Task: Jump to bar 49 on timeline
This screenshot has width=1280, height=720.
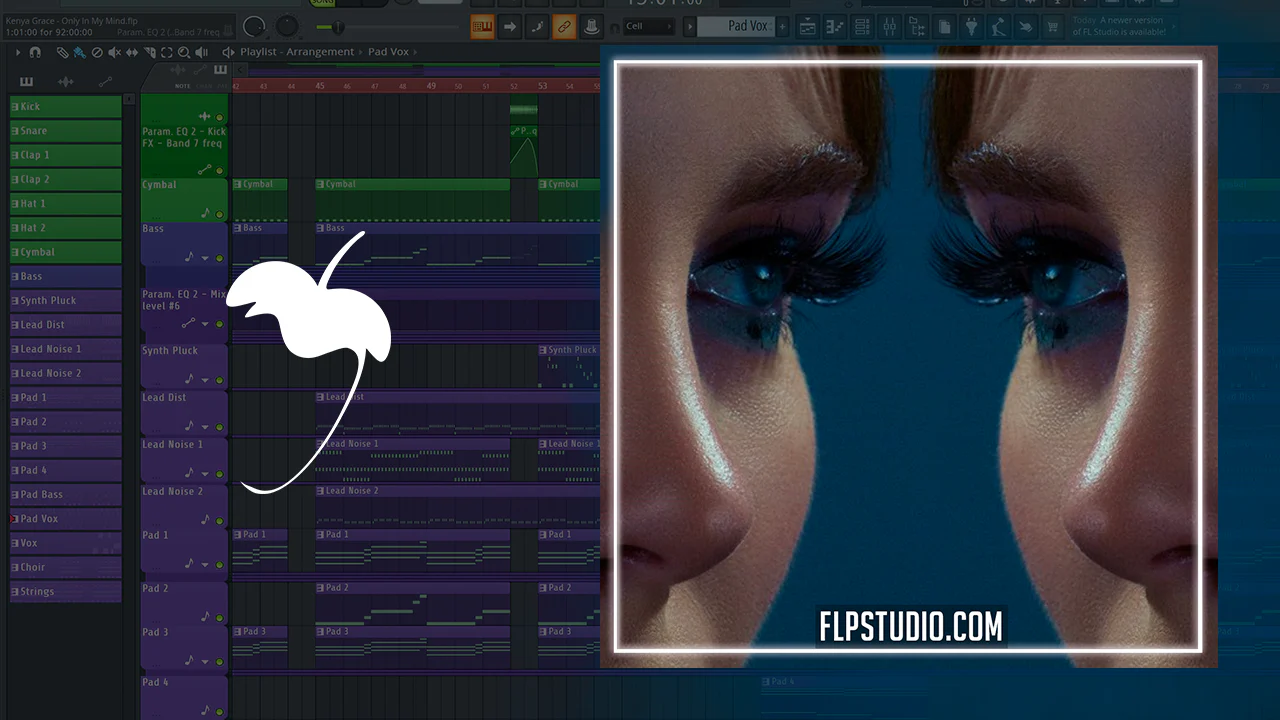Action: click(431, 86)
